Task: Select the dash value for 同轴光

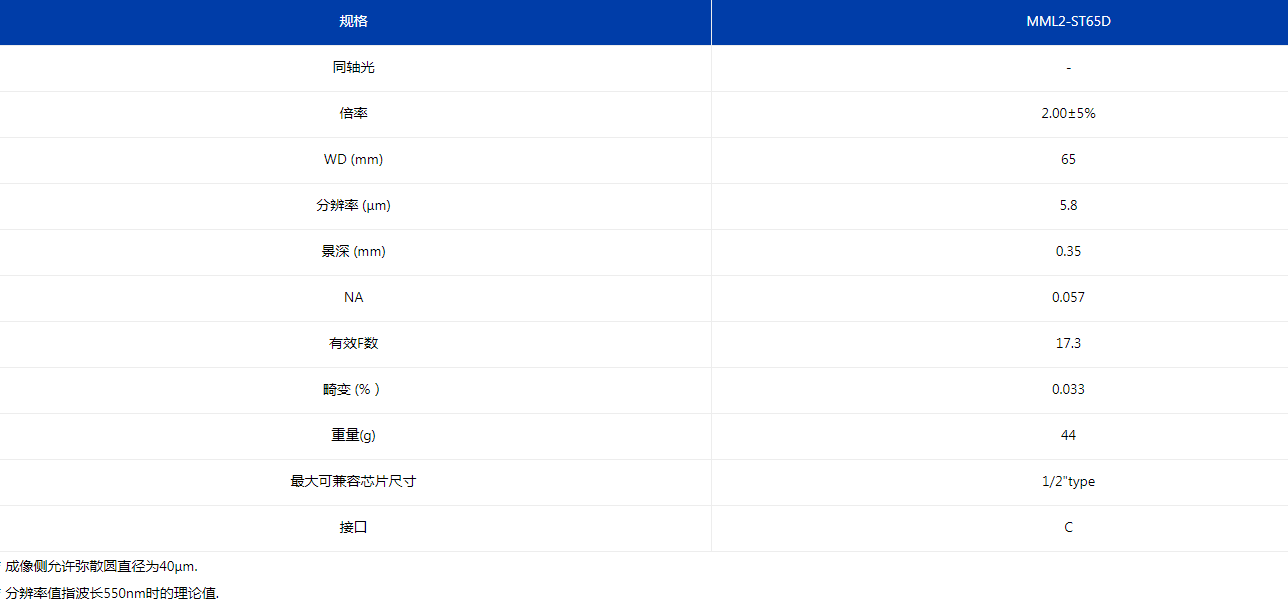Action: pyautogui.click(x=1068, y=68)
